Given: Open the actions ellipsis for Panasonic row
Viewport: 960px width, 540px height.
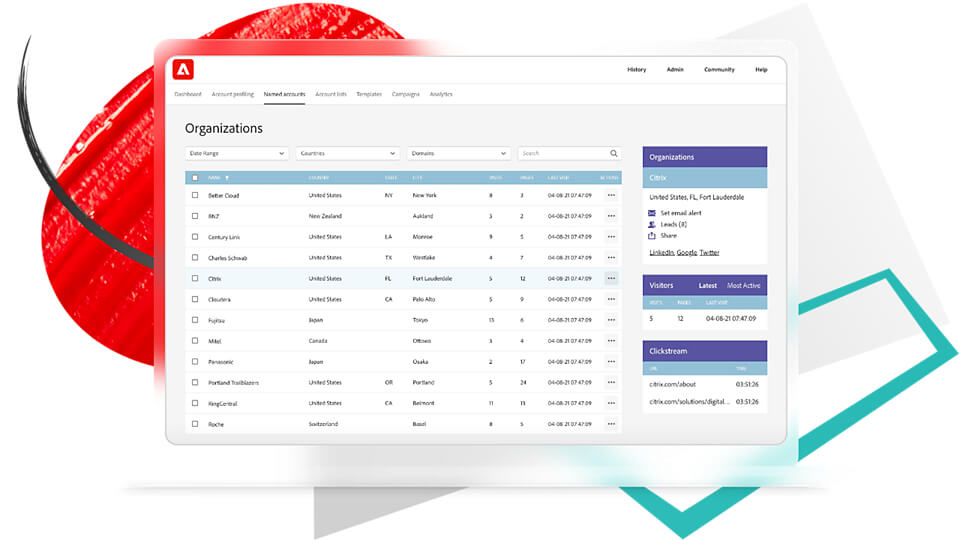Looking at the screenshot, I should click(611, 362).
